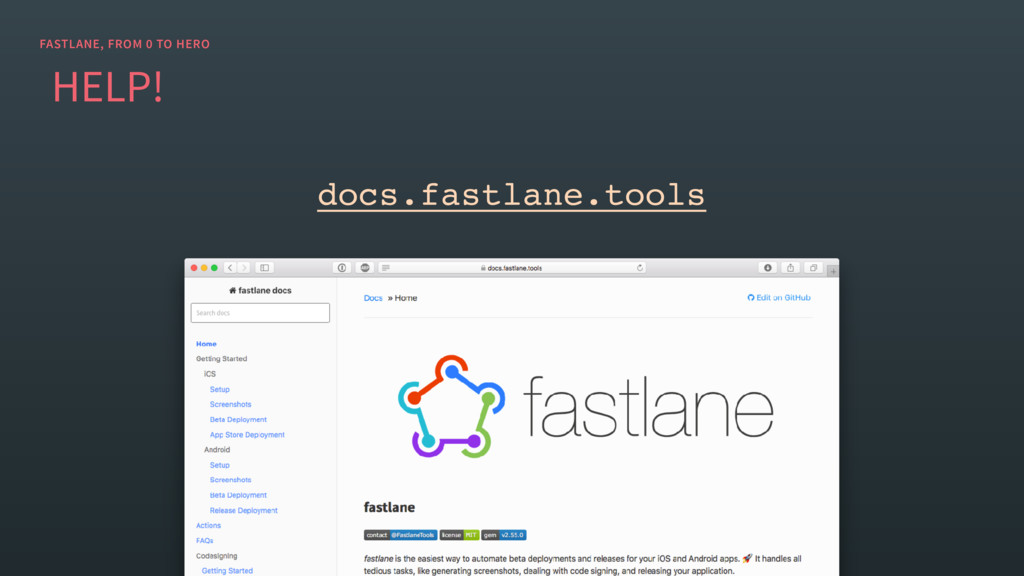Open FAQs in sidebar

(x=204, y=541)
